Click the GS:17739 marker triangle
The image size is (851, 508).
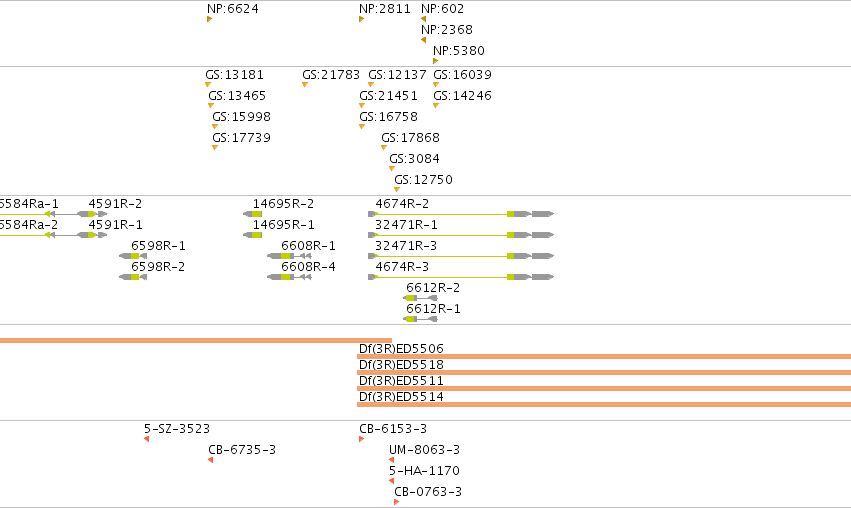pyautogui.click(x=215, y=148)
